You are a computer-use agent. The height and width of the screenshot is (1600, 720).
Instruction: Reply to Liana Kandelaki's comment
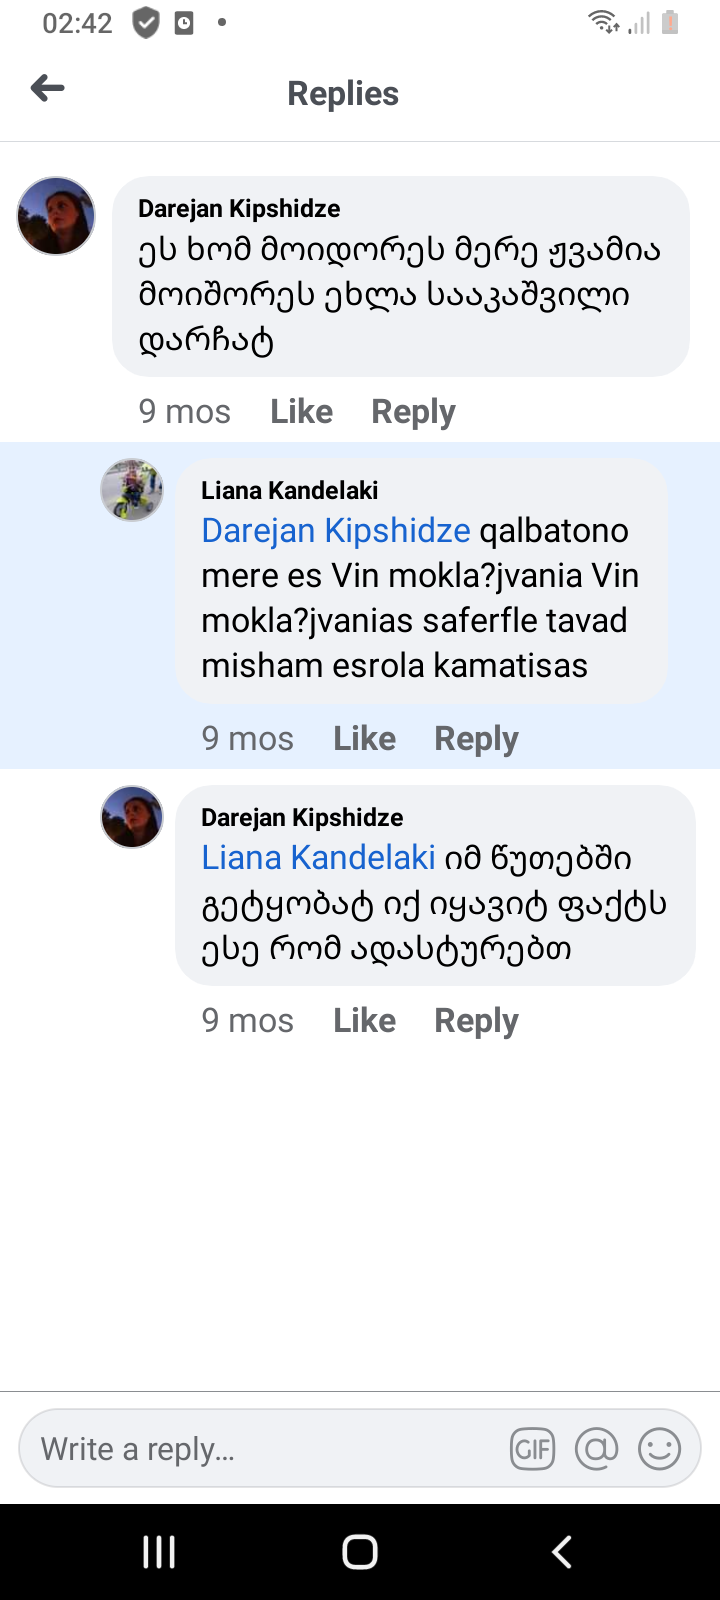pos(476,738)
